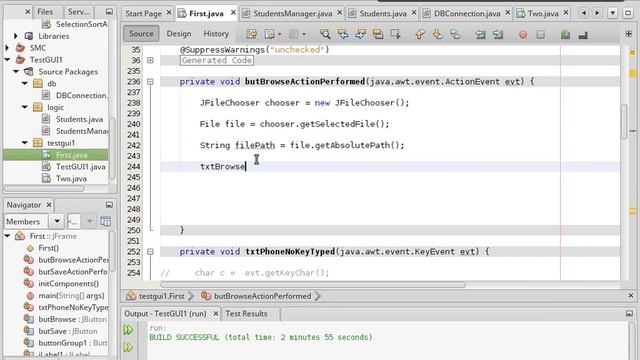This screenshot has height=360, width=640.
Task: Click the horizontal scrollbar of the editor
Action: click(x=313, y=284)
